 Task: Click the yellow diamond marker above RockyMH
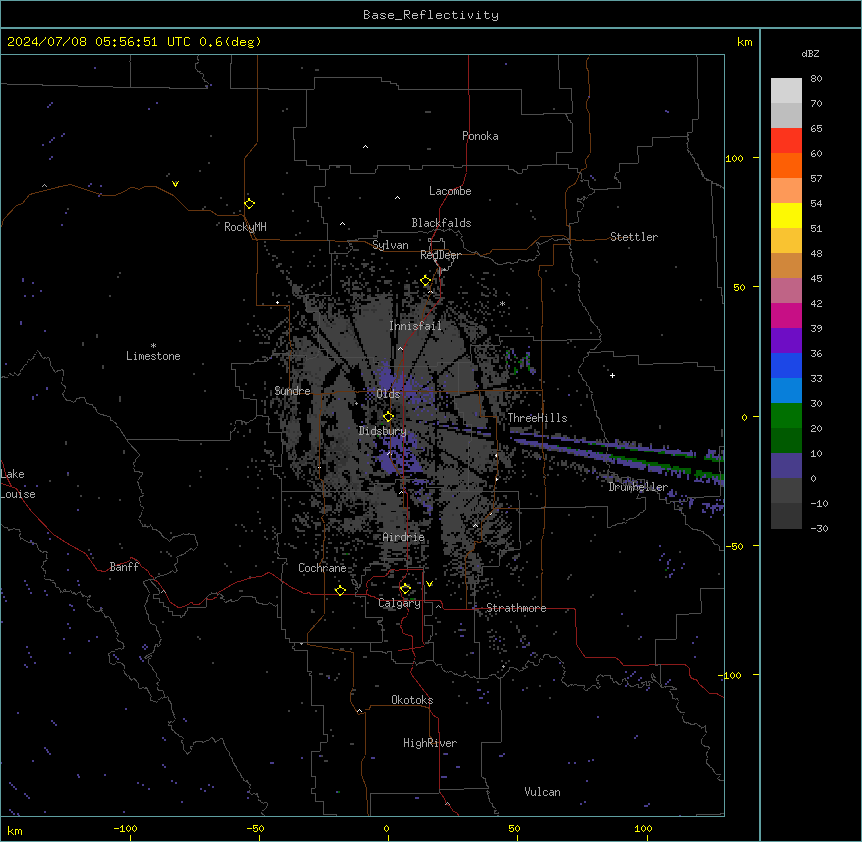coord(249,204)
